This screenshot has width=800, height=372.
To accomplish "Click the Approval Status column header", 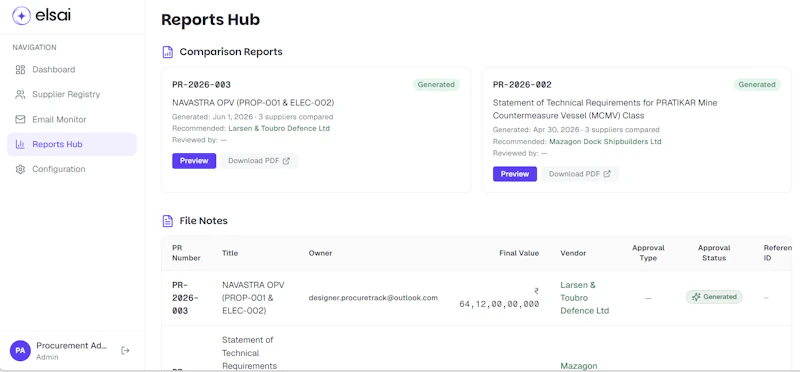I will pos(714,253).
